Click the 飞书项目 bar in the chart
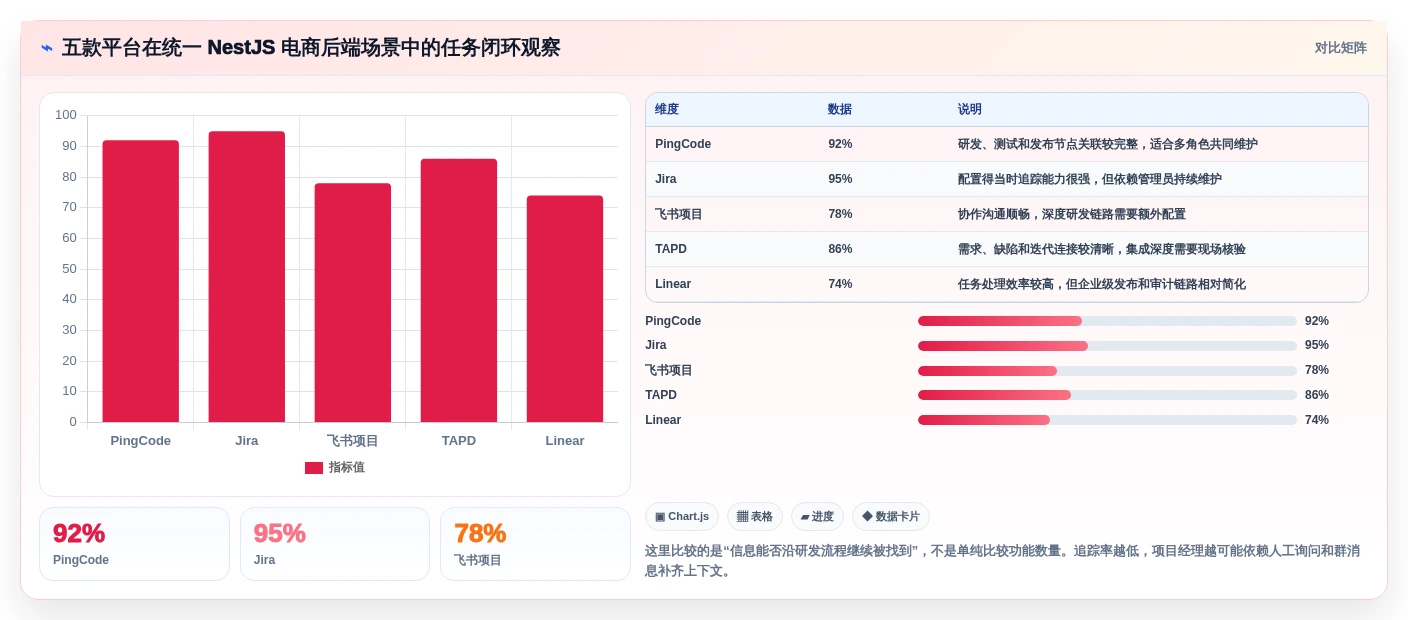 353,302
